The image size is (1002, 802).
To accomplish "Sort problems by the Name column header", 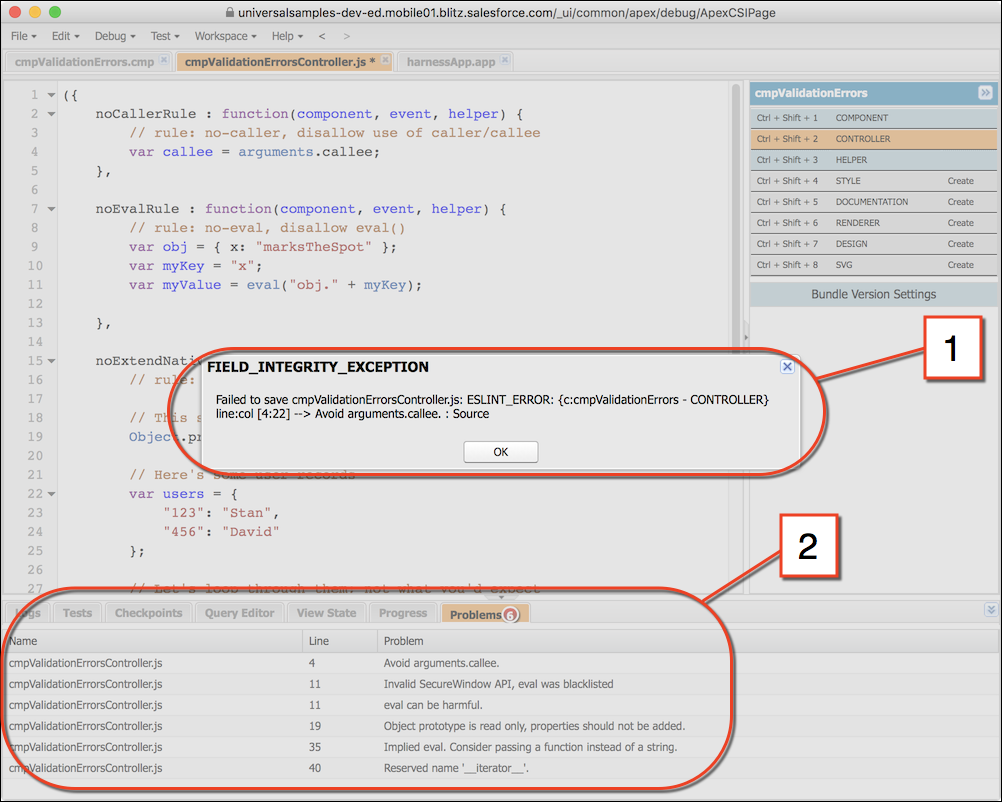I will pyautogui.click(x=153, y=641).
